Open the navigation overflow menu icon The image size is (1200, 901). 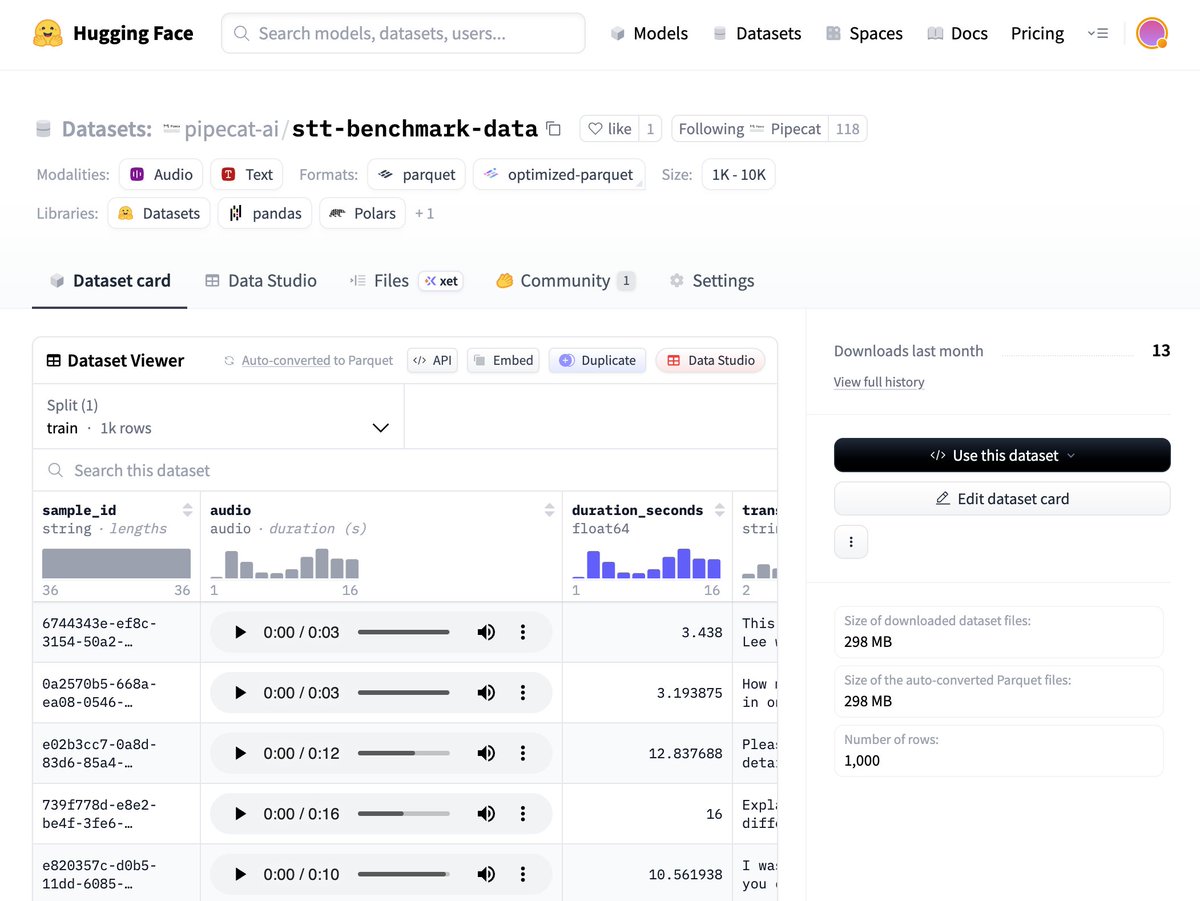(x=1098, y=33)
